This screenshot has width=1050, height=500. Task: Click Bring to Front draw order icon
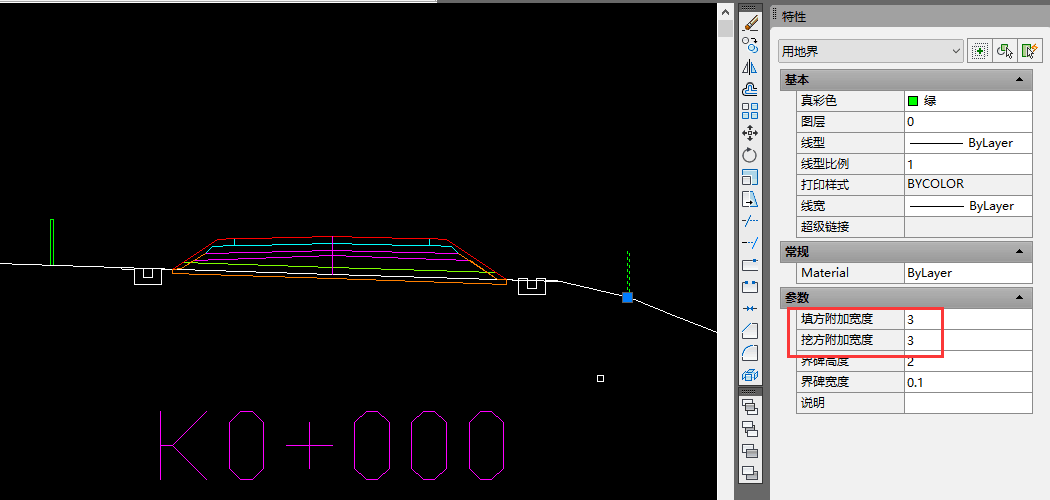(x=750, y=407)
